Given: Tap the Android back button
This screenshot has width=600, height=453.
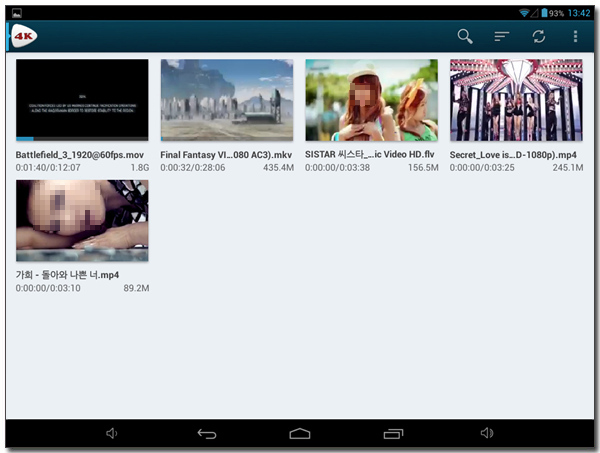Looking at the screenshot, I should tap(207, 433).
